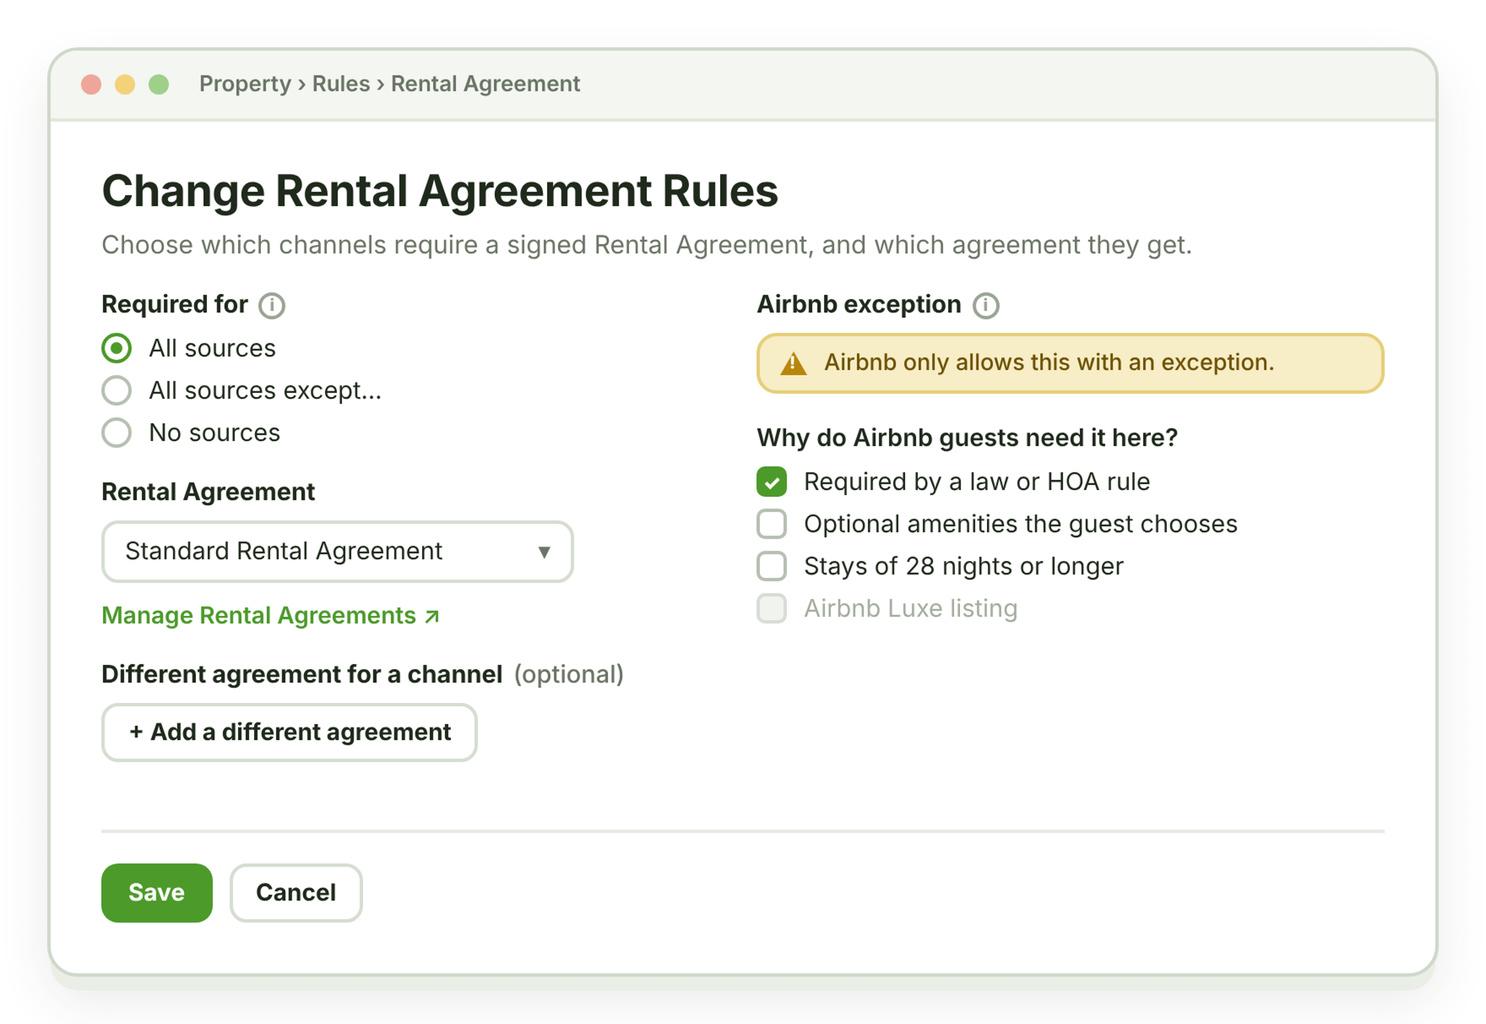Click the yellow minimize window button
The height and width of the screenshot is (1024, 1486).
[125, 84]
